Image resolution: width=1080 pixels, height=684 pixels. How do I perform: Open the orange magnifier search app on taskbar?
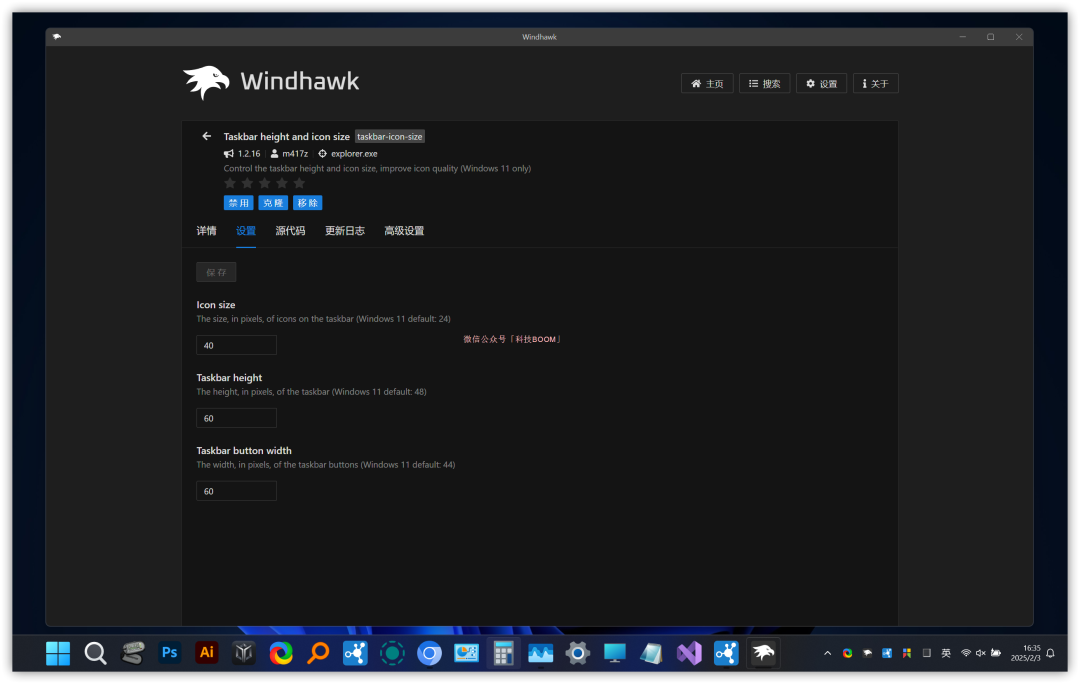318,652
